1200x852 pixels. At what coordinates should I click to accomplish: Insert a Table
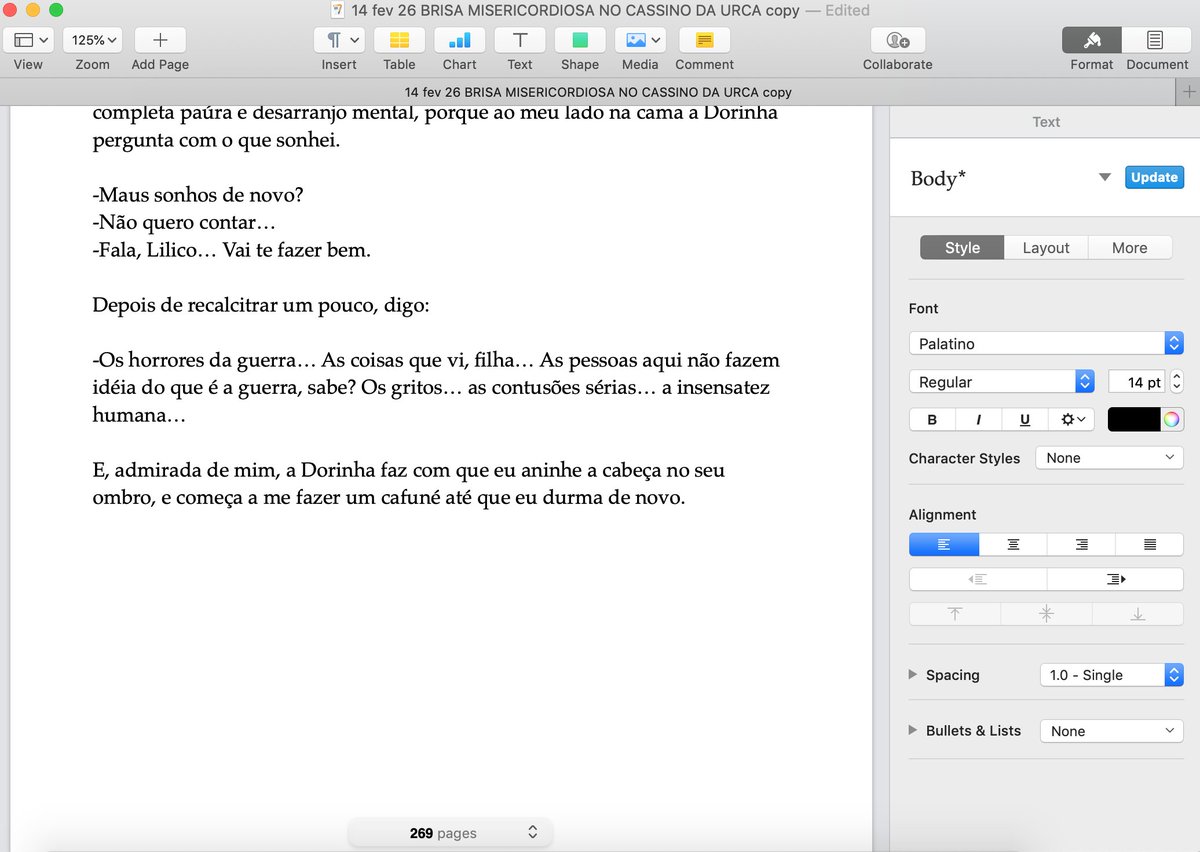[x=399, y=40]
